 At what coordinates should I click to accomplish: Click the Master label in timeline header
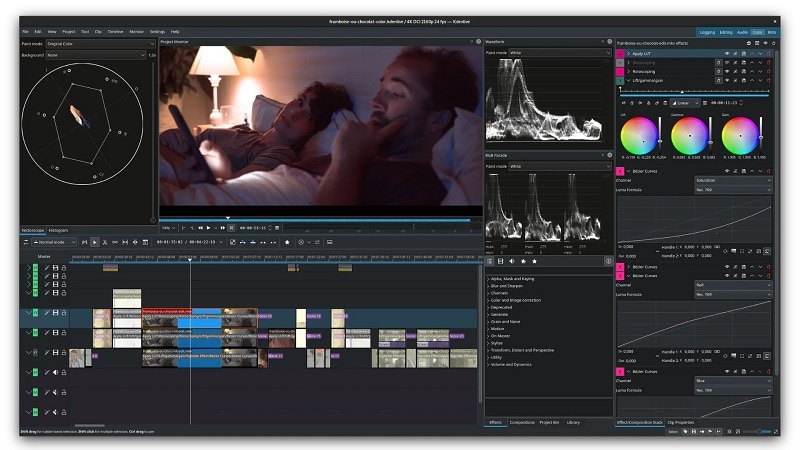click(x=44, y=257)
